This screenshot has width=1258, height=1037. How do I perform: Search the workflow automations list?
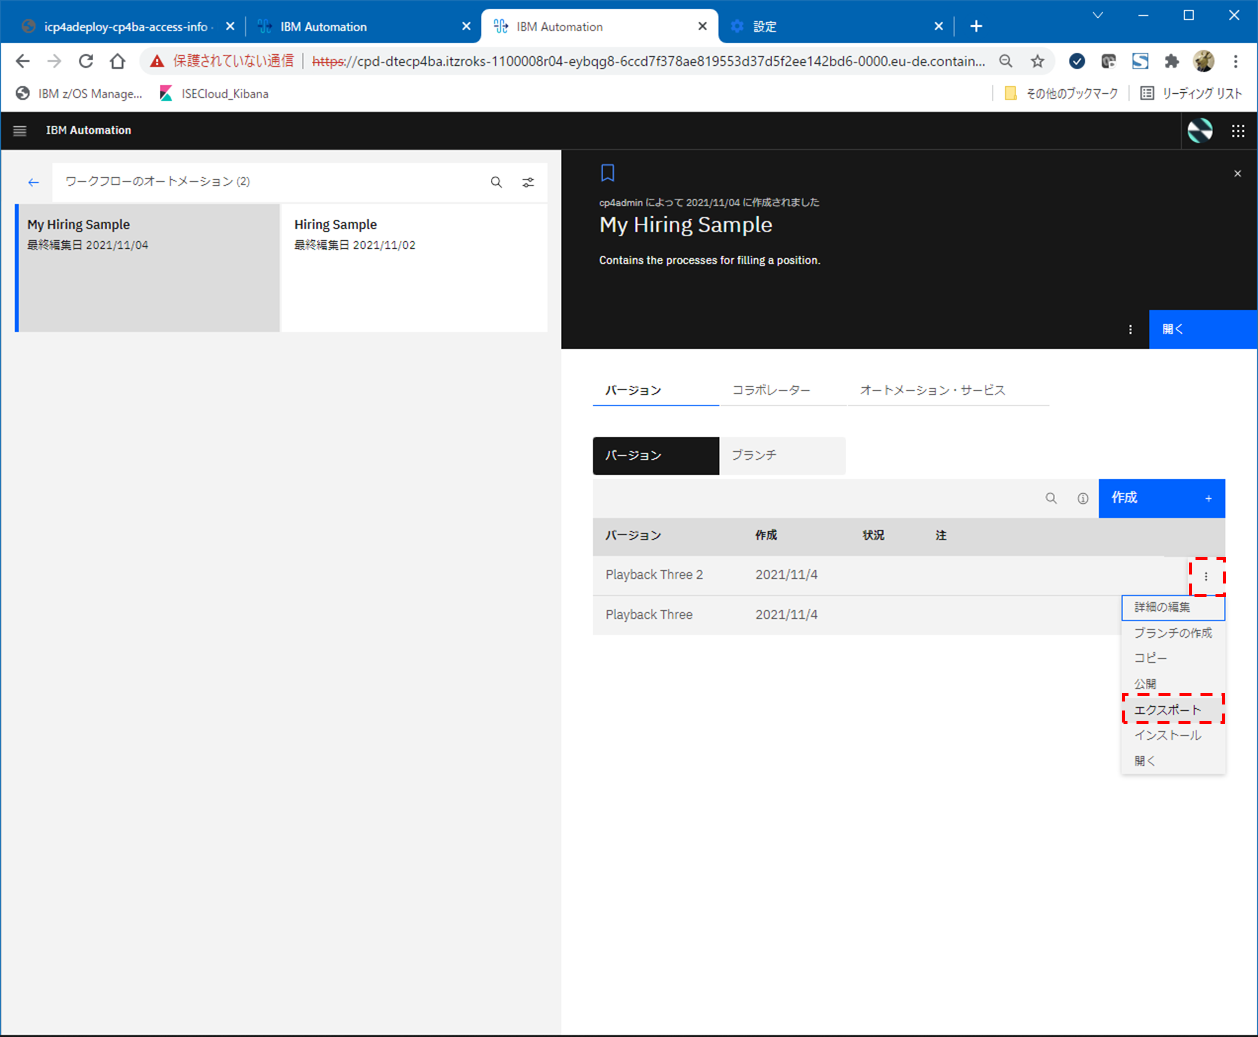(496, 182)
